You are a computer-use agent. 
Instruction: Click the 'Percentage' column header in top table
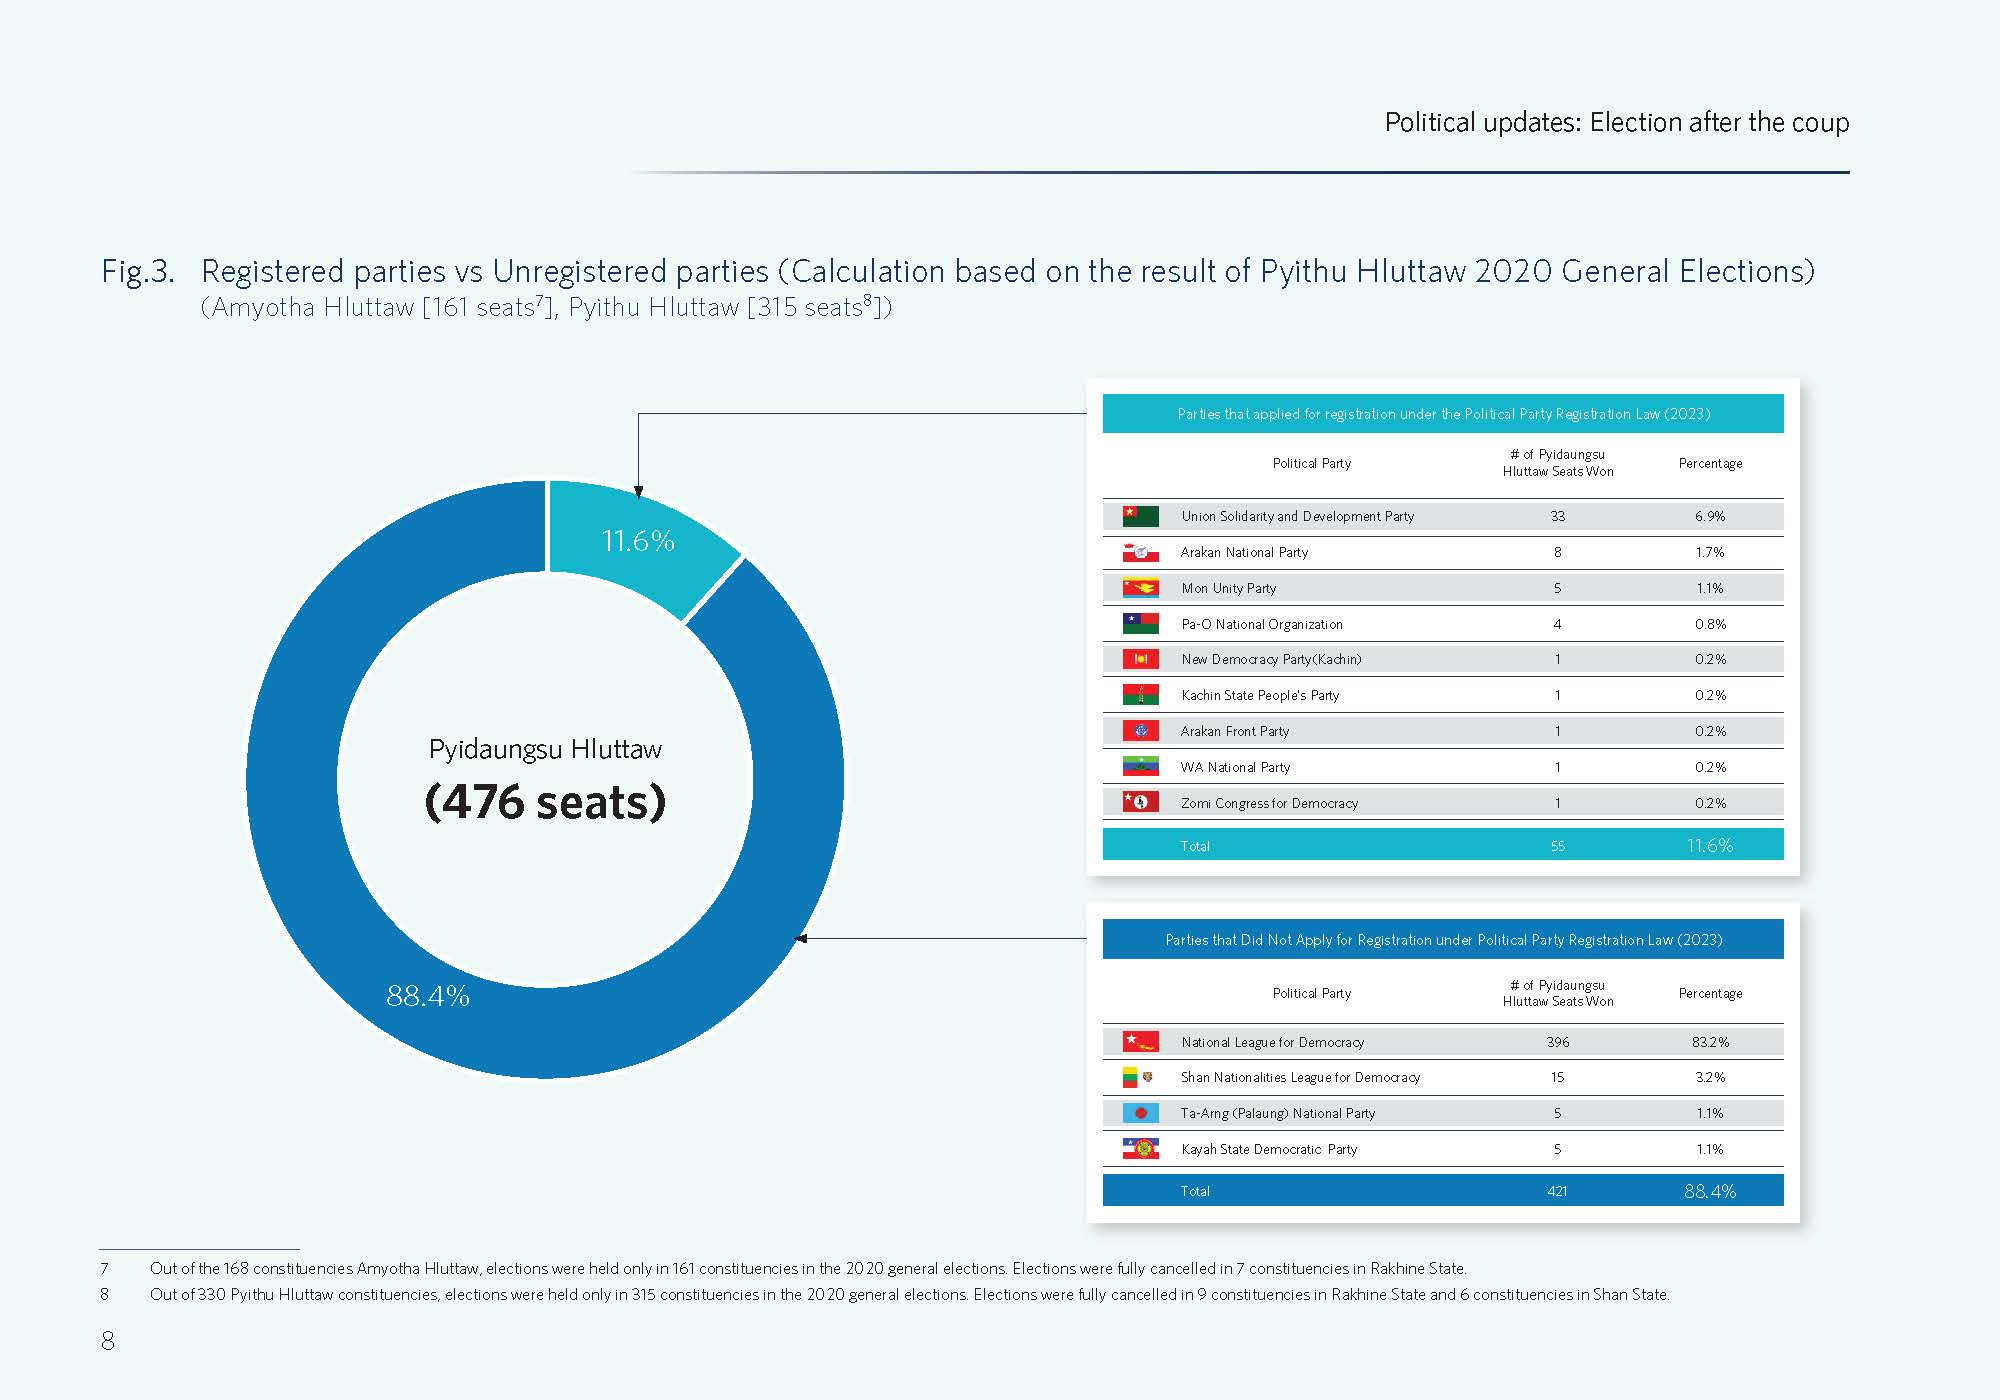click(1710, 463)
